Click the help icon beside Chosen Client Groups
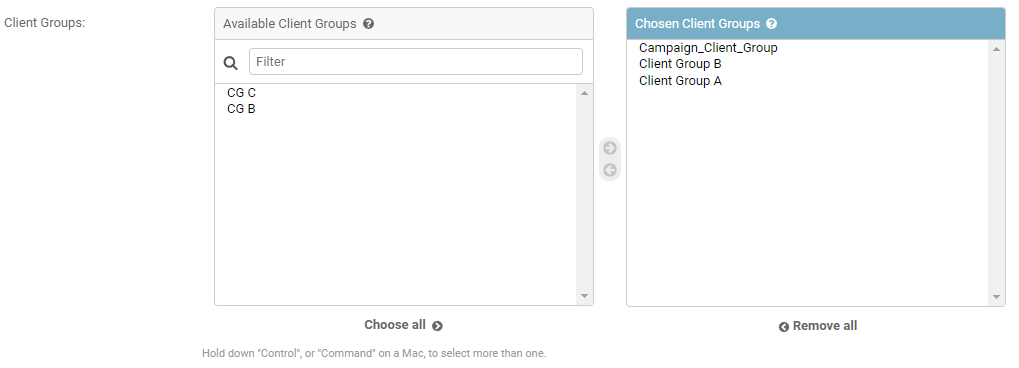The height and width of the screenshot is (368, 1019). pyautogui.click(x=771, y=24)
